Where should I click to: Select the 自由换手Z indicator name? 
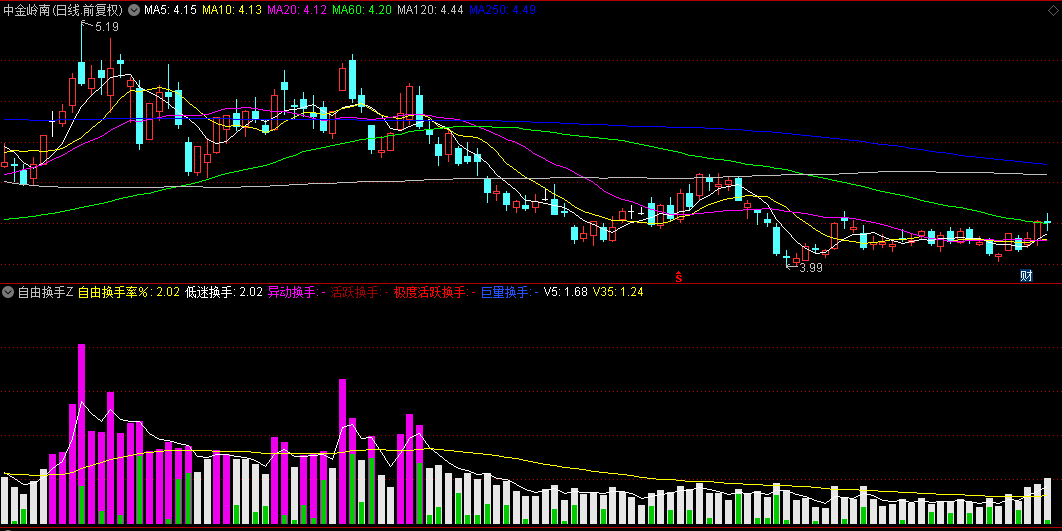45,293
